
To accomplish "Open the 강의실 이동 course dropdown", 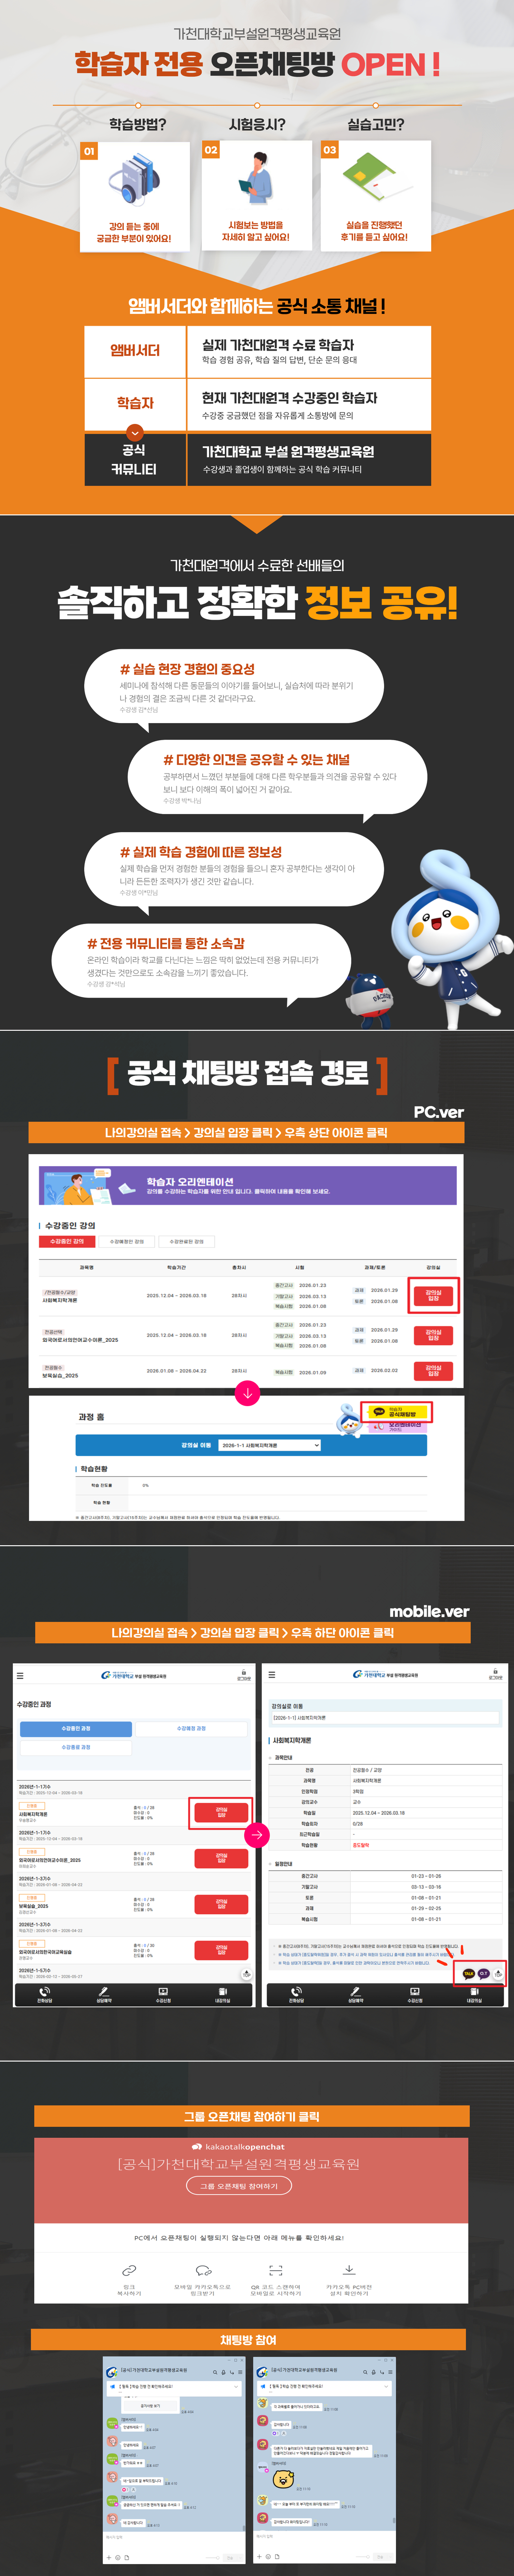I will point(270,1445).
